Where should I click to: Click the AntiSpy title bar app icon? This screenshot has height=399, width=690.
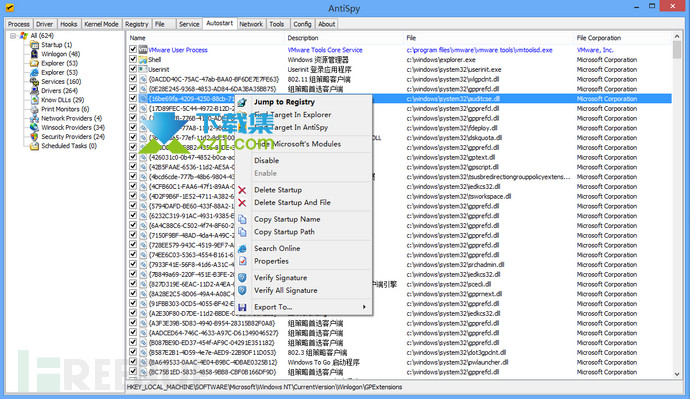[10, 7]
